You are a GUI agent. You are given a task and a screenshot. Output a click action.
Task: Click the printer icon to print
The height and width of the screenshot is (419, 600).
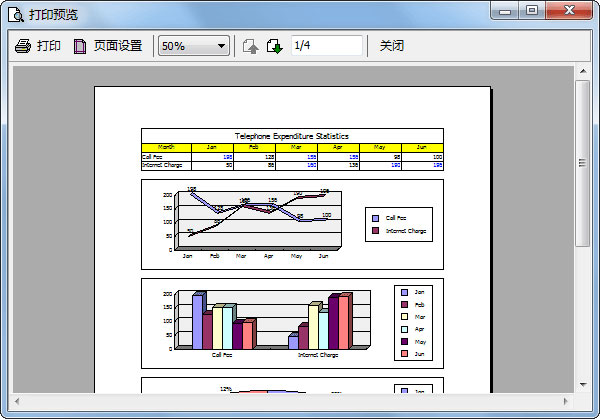click(x=23, y=46)
